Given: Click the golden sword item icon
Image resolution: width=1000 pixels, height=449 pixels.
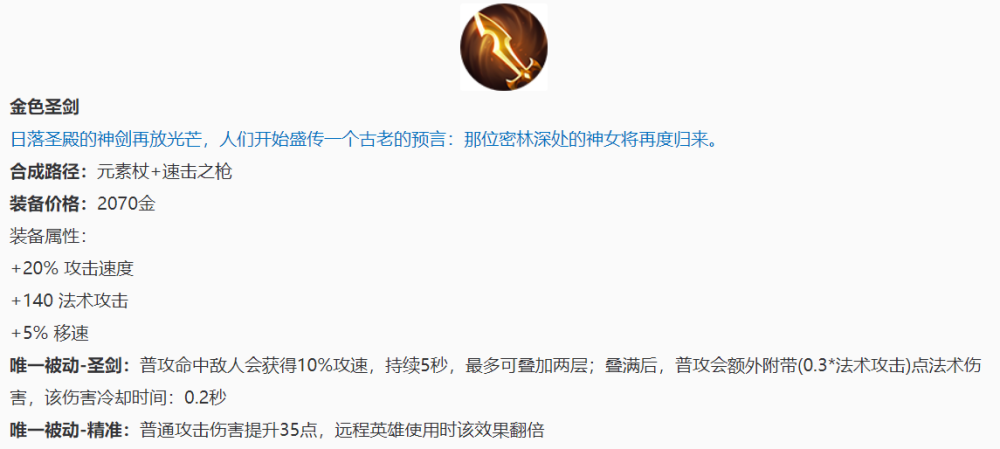Looking at the screenshot, I should [504, 47].
